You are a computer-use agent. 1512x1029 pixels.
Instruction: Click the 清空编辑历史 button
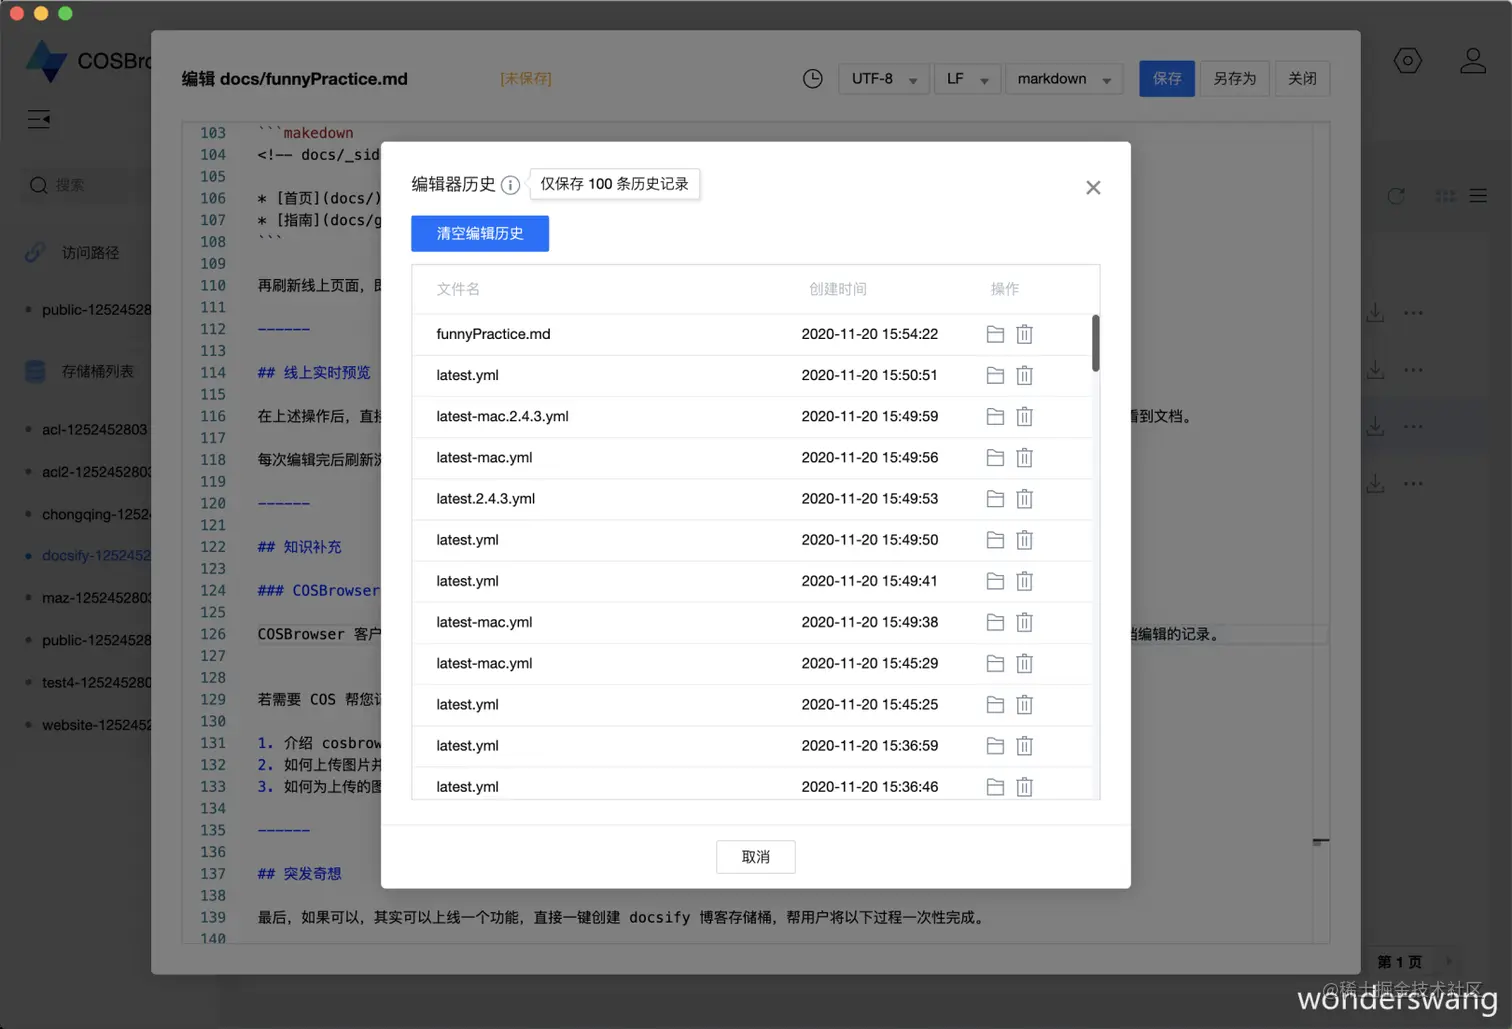tap(480, 233)
